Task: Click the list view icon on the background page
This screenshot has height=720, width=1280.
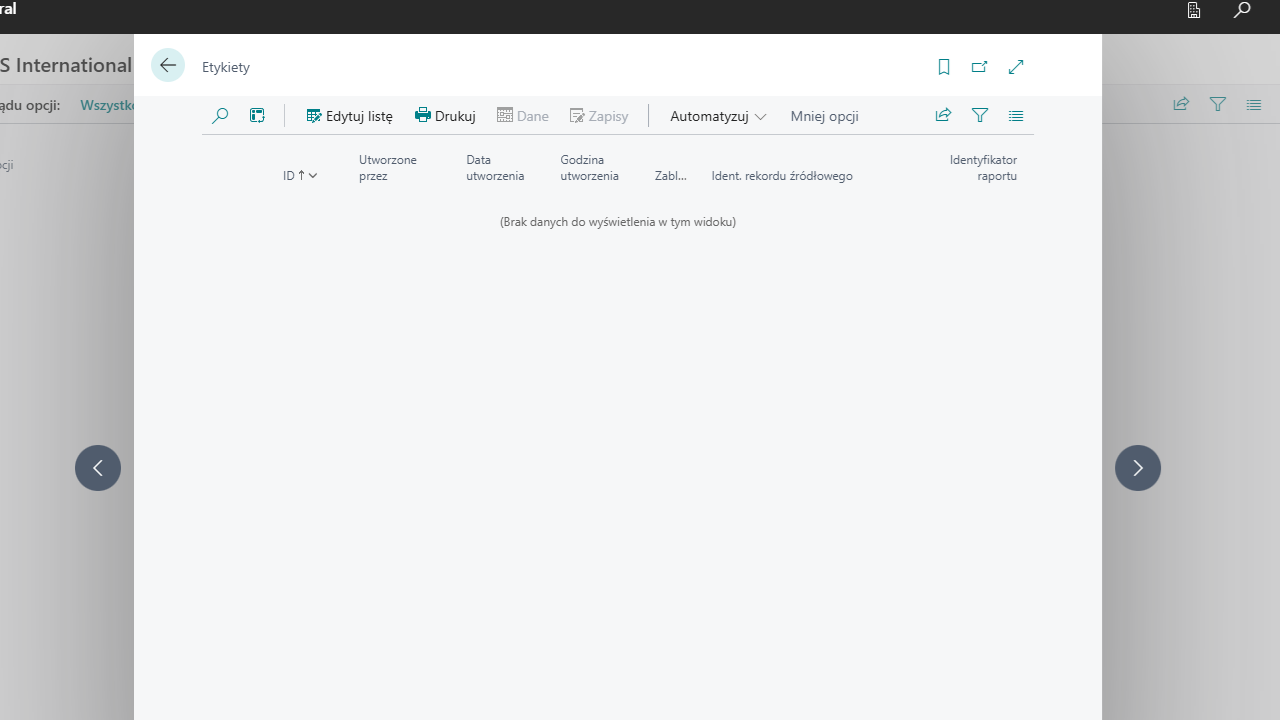Action: [1254, 104]
